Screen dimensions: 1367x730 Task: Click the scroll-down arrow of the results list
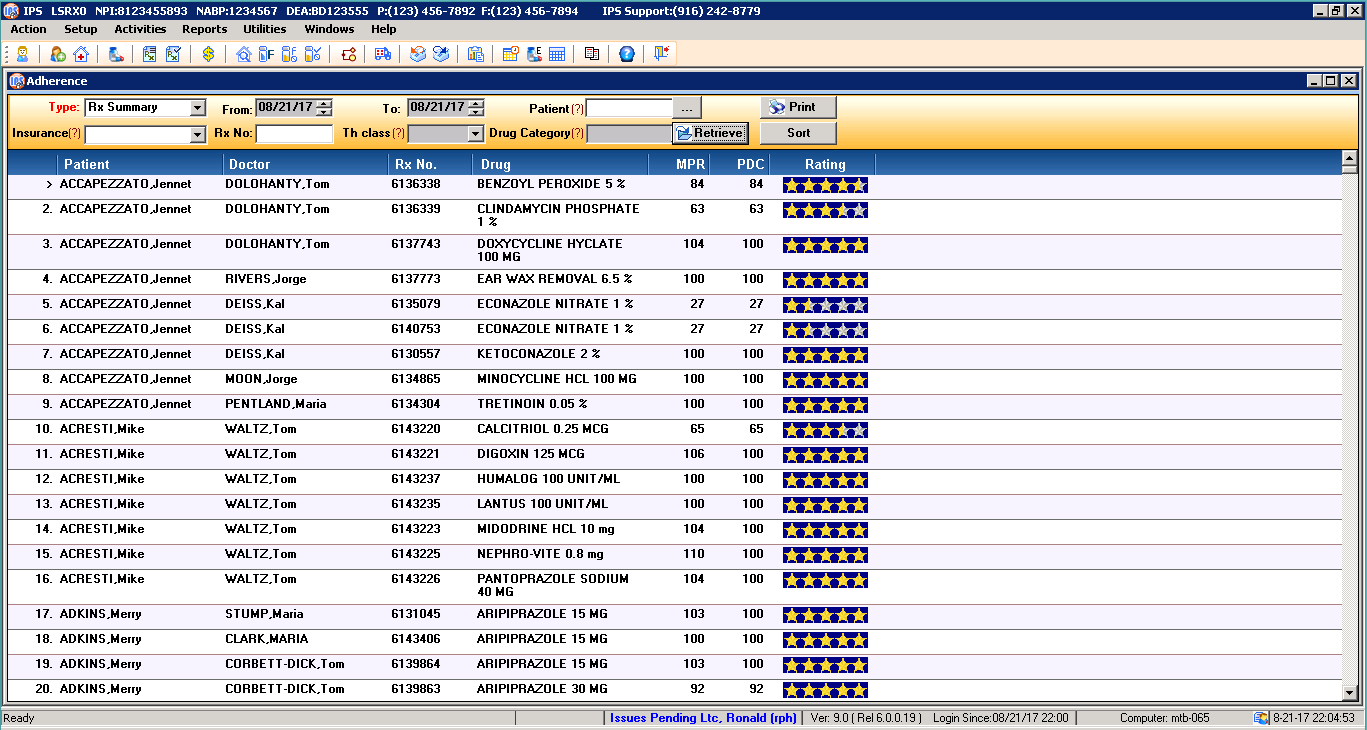pyautogui.click(x=1349, y=692)
